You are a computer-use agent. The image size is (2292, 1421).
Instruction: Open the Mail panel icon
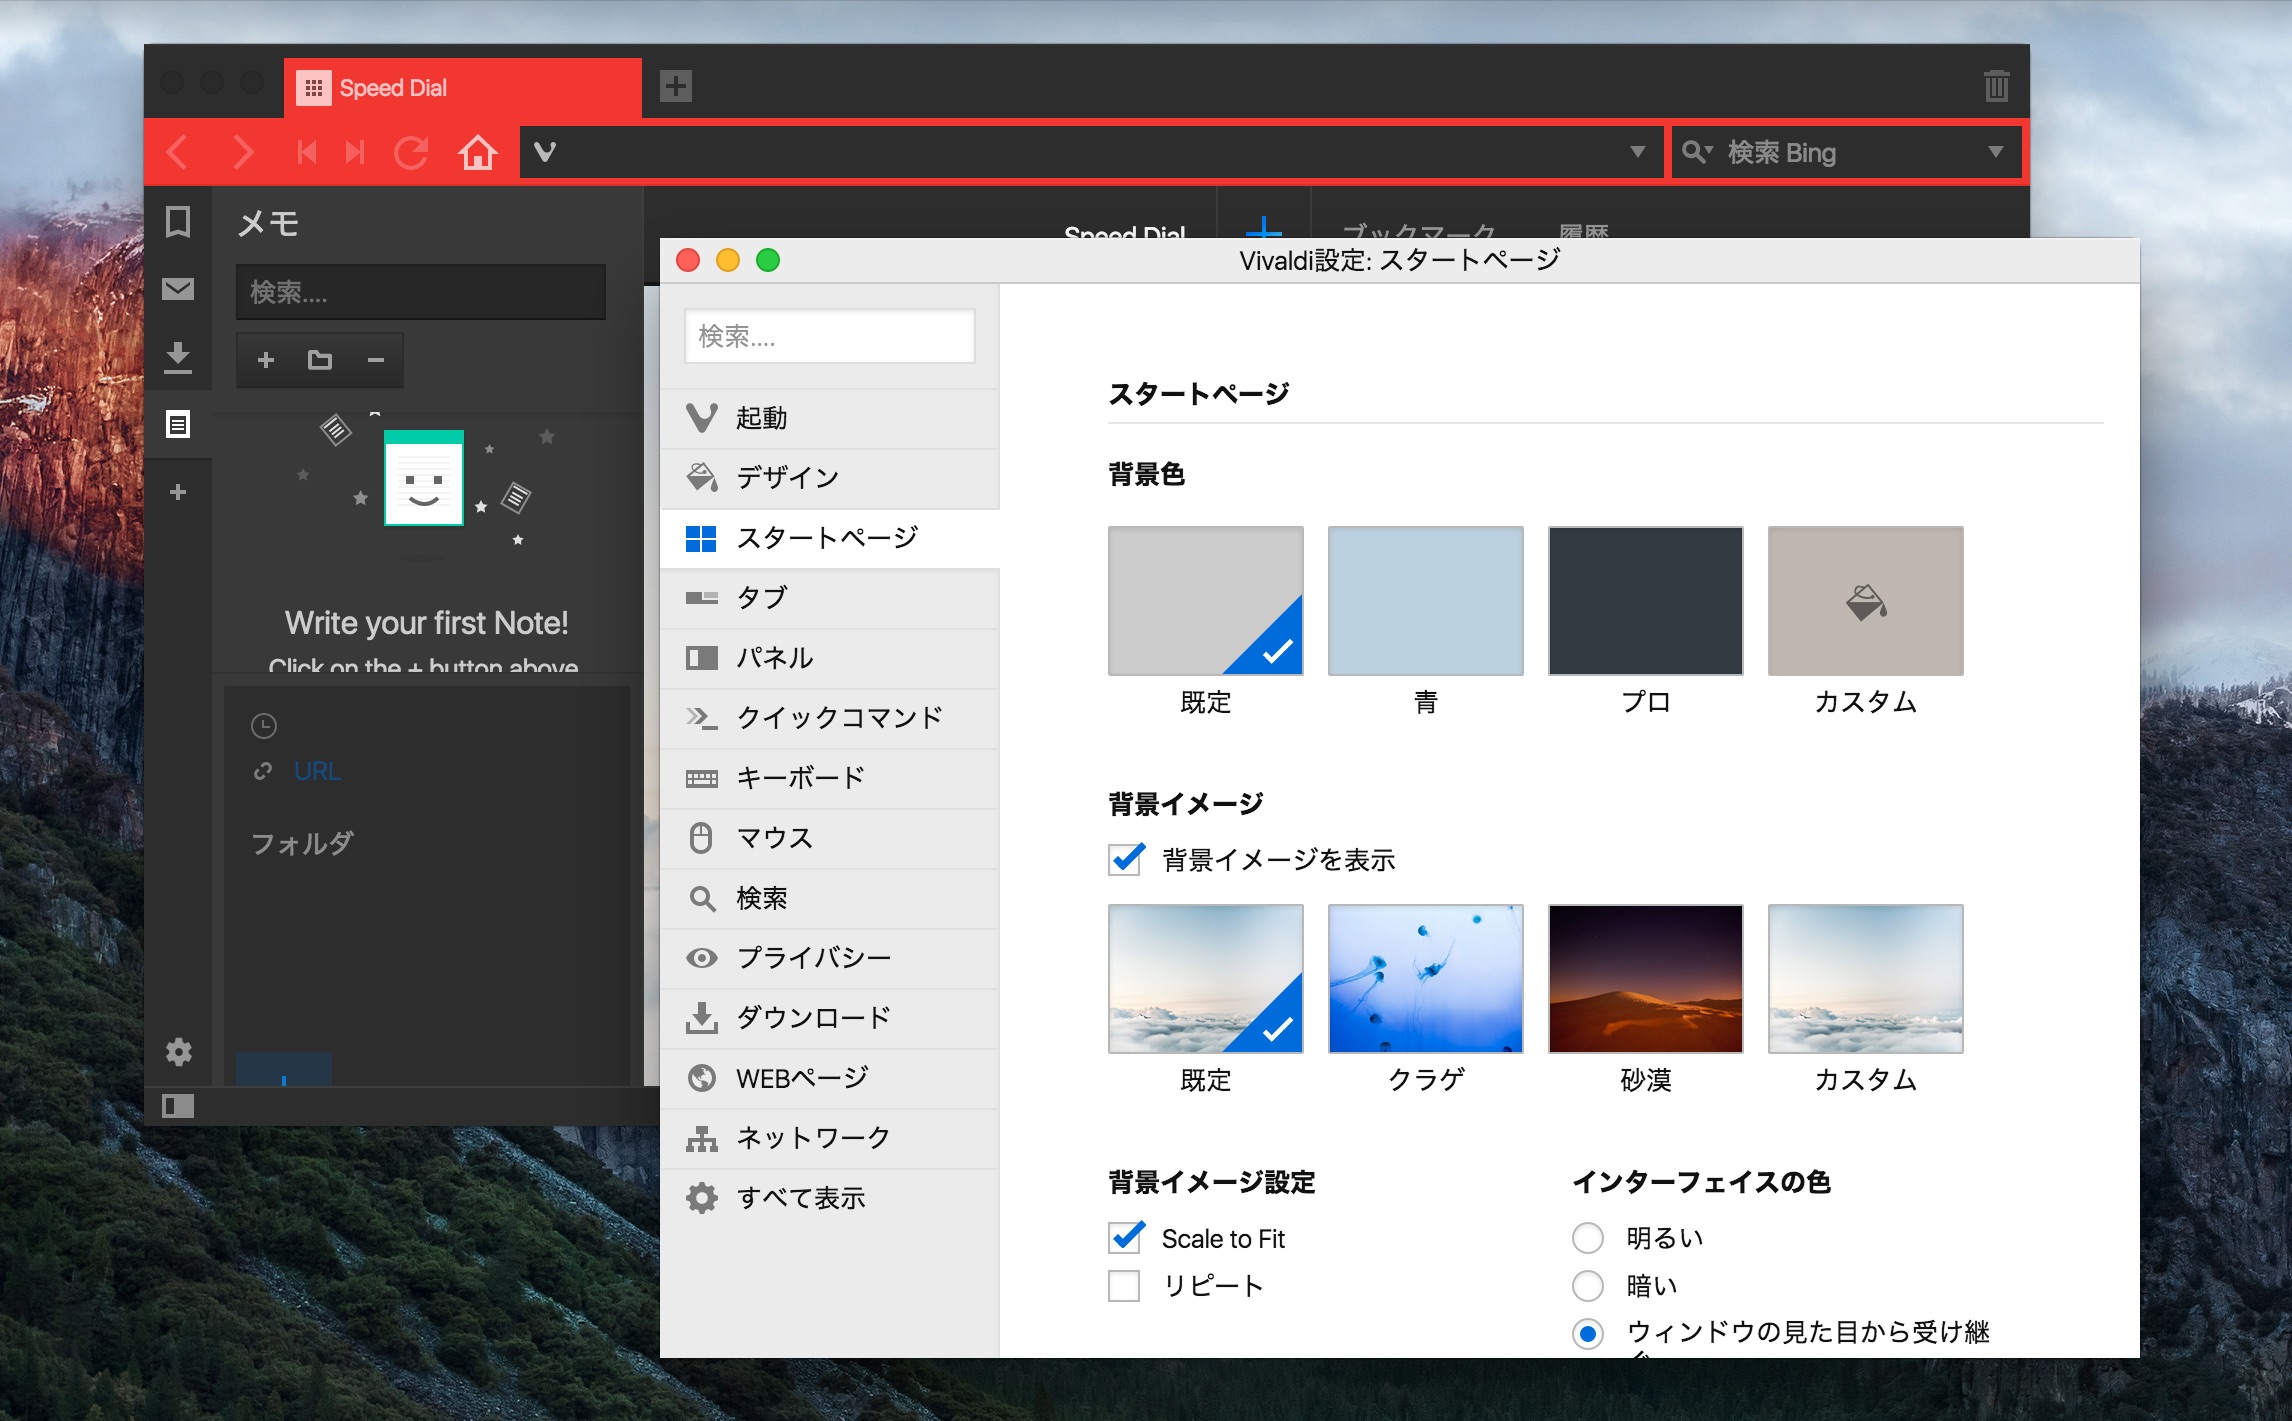[x=178, y=289]
